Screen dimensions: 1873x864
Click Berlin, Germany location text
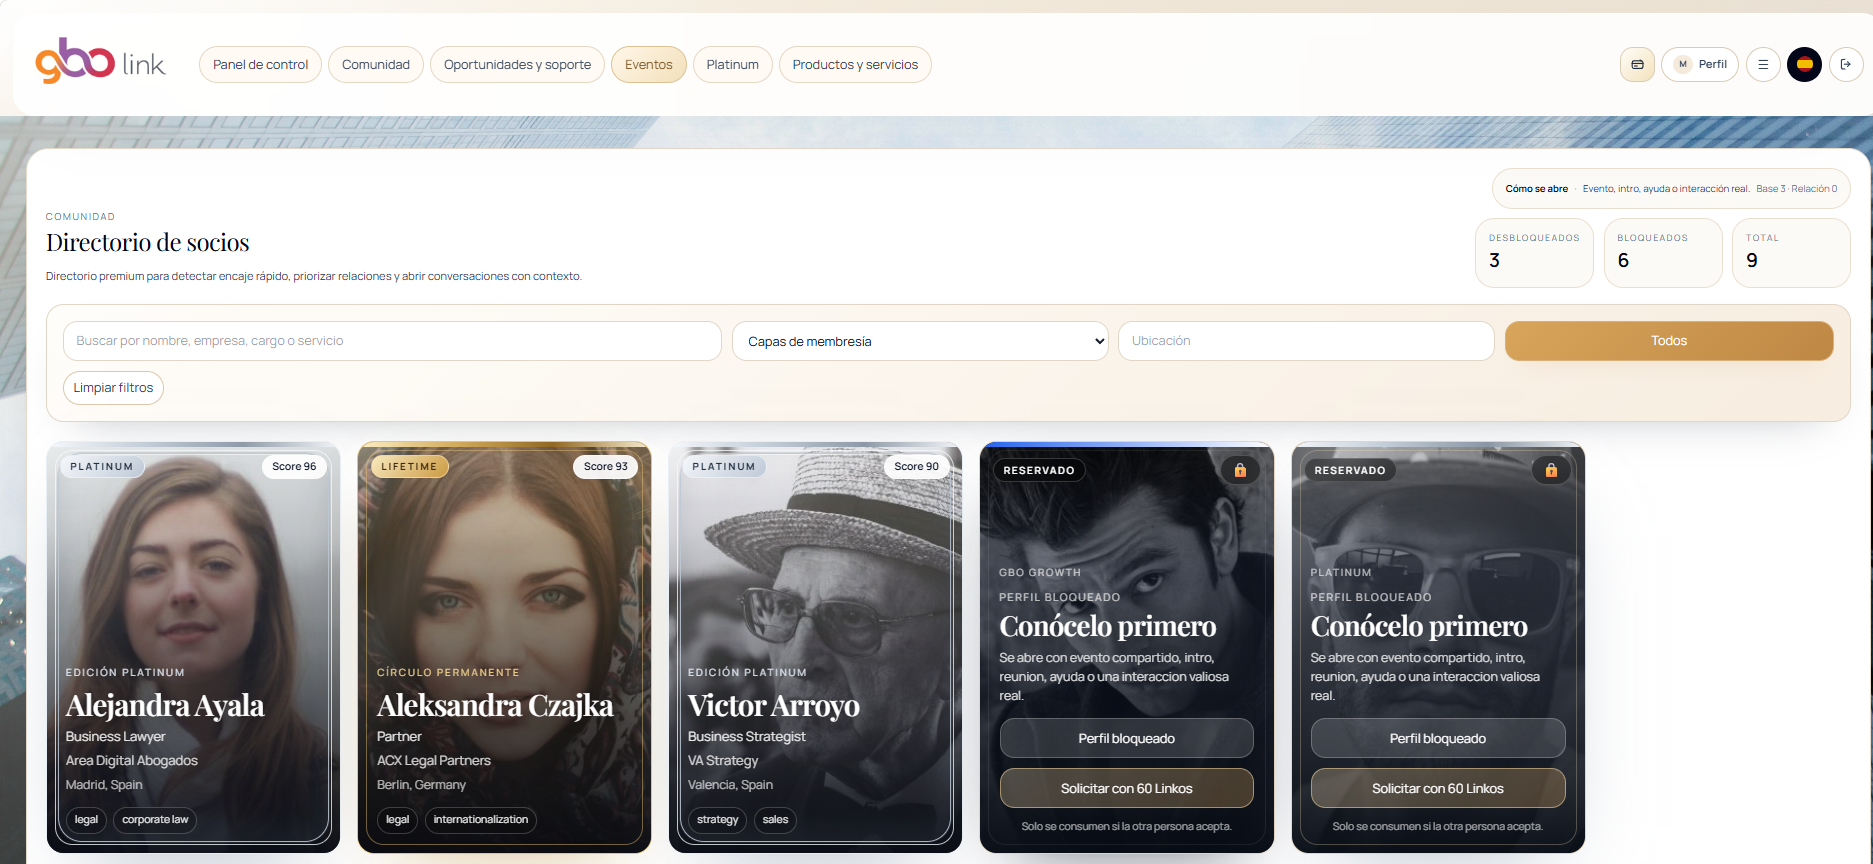(421, 785)
